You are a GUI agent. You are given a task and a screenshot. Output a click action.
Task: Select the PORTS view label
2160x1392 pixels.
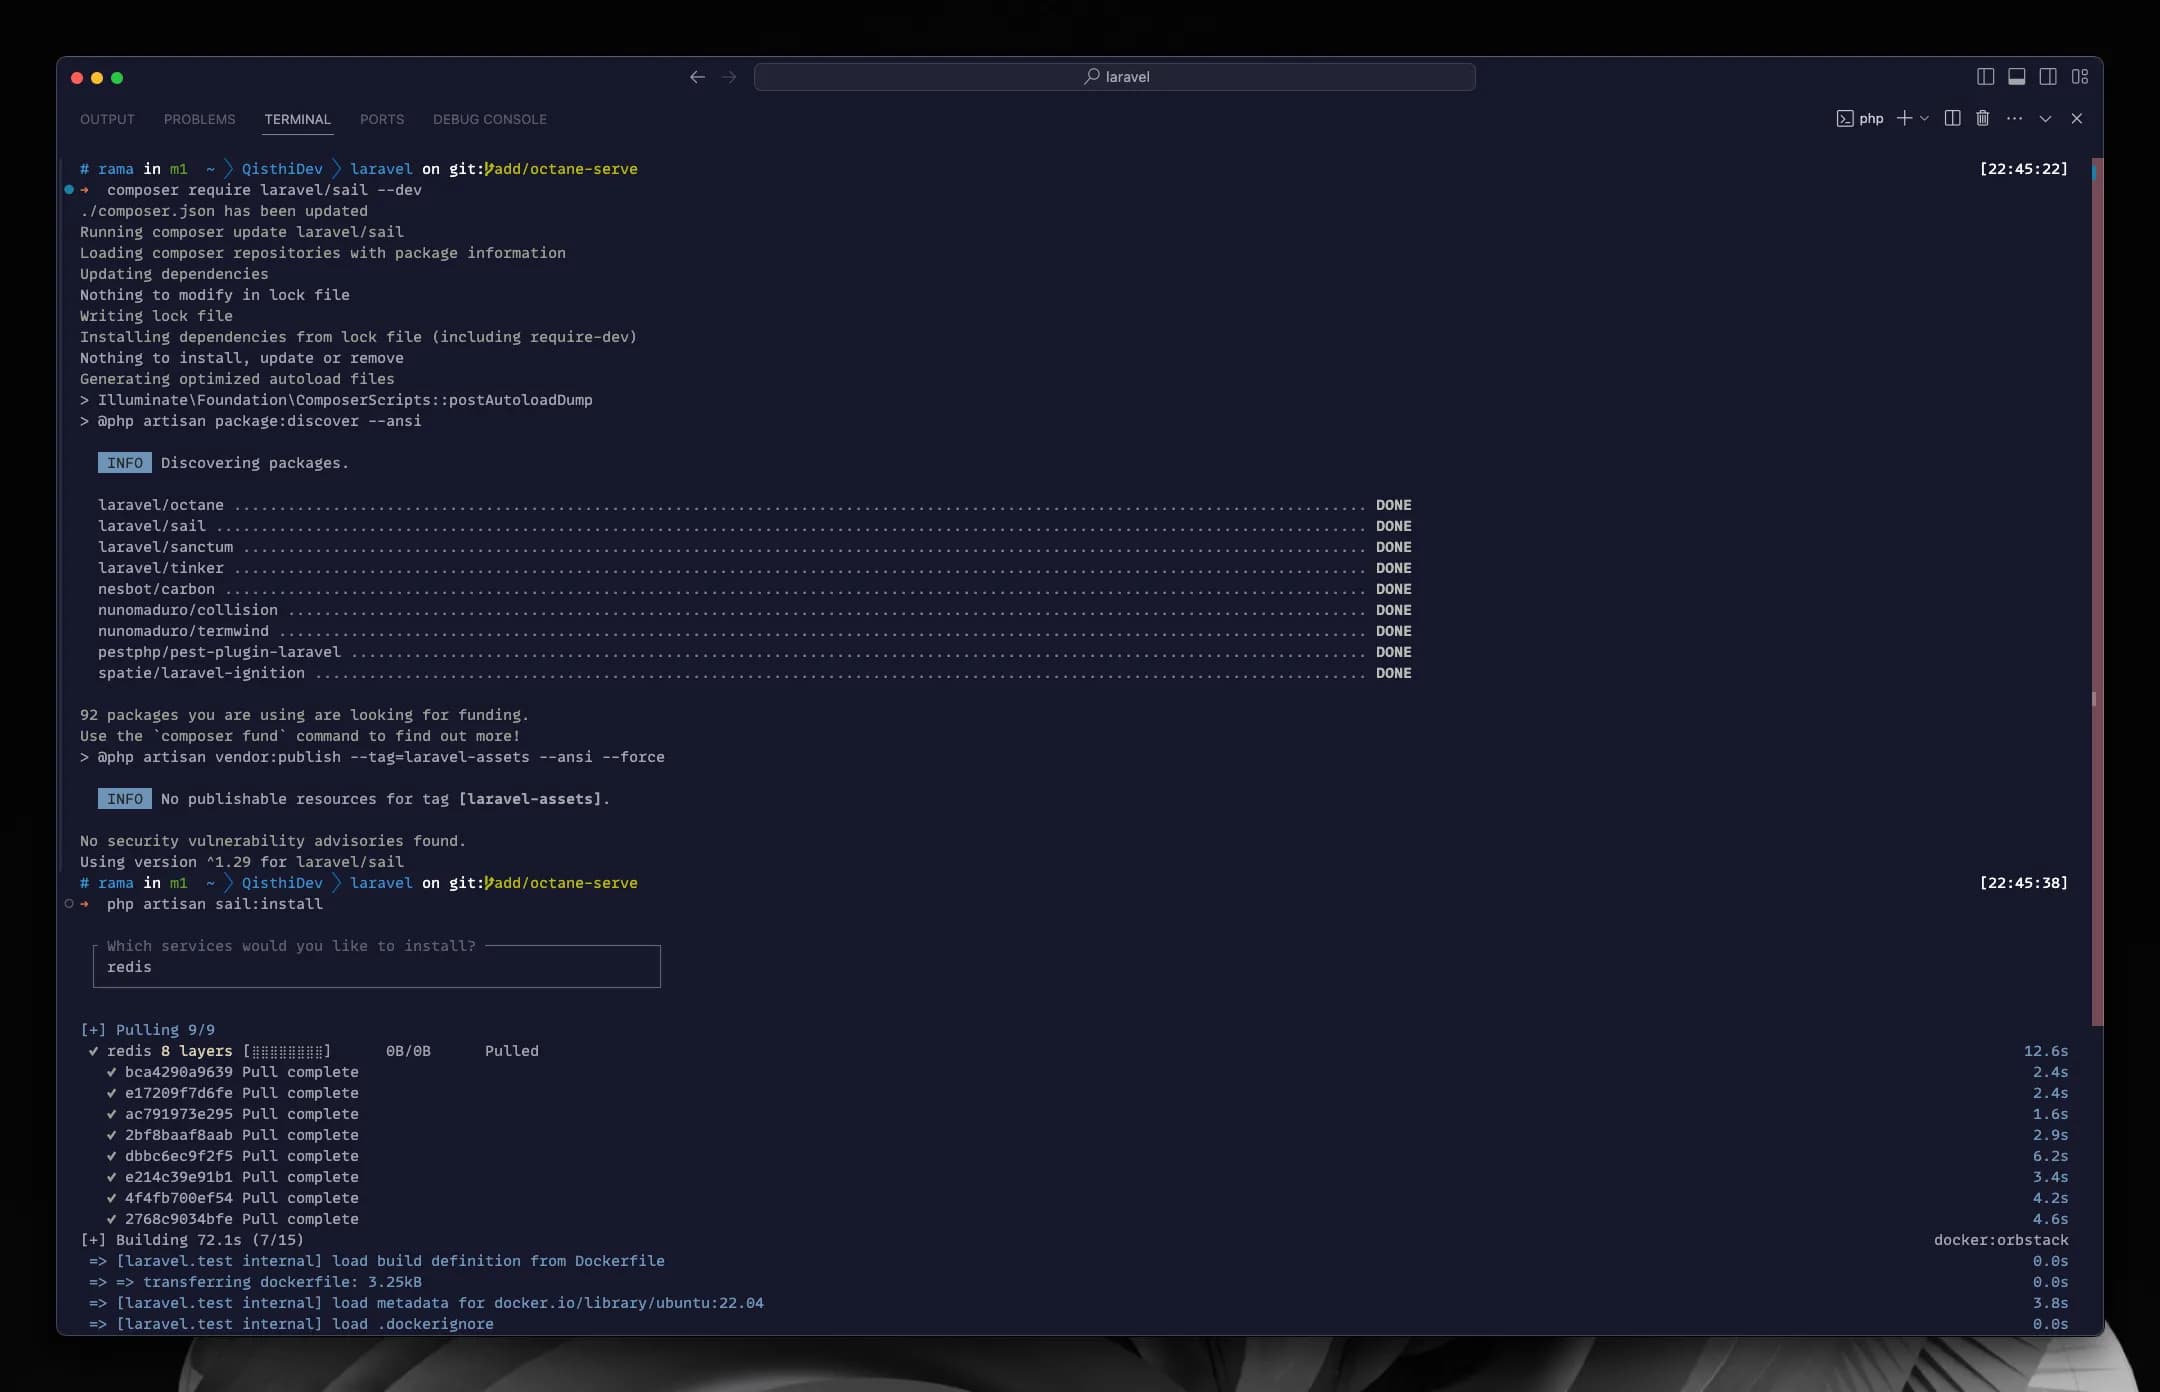point(382,119)
